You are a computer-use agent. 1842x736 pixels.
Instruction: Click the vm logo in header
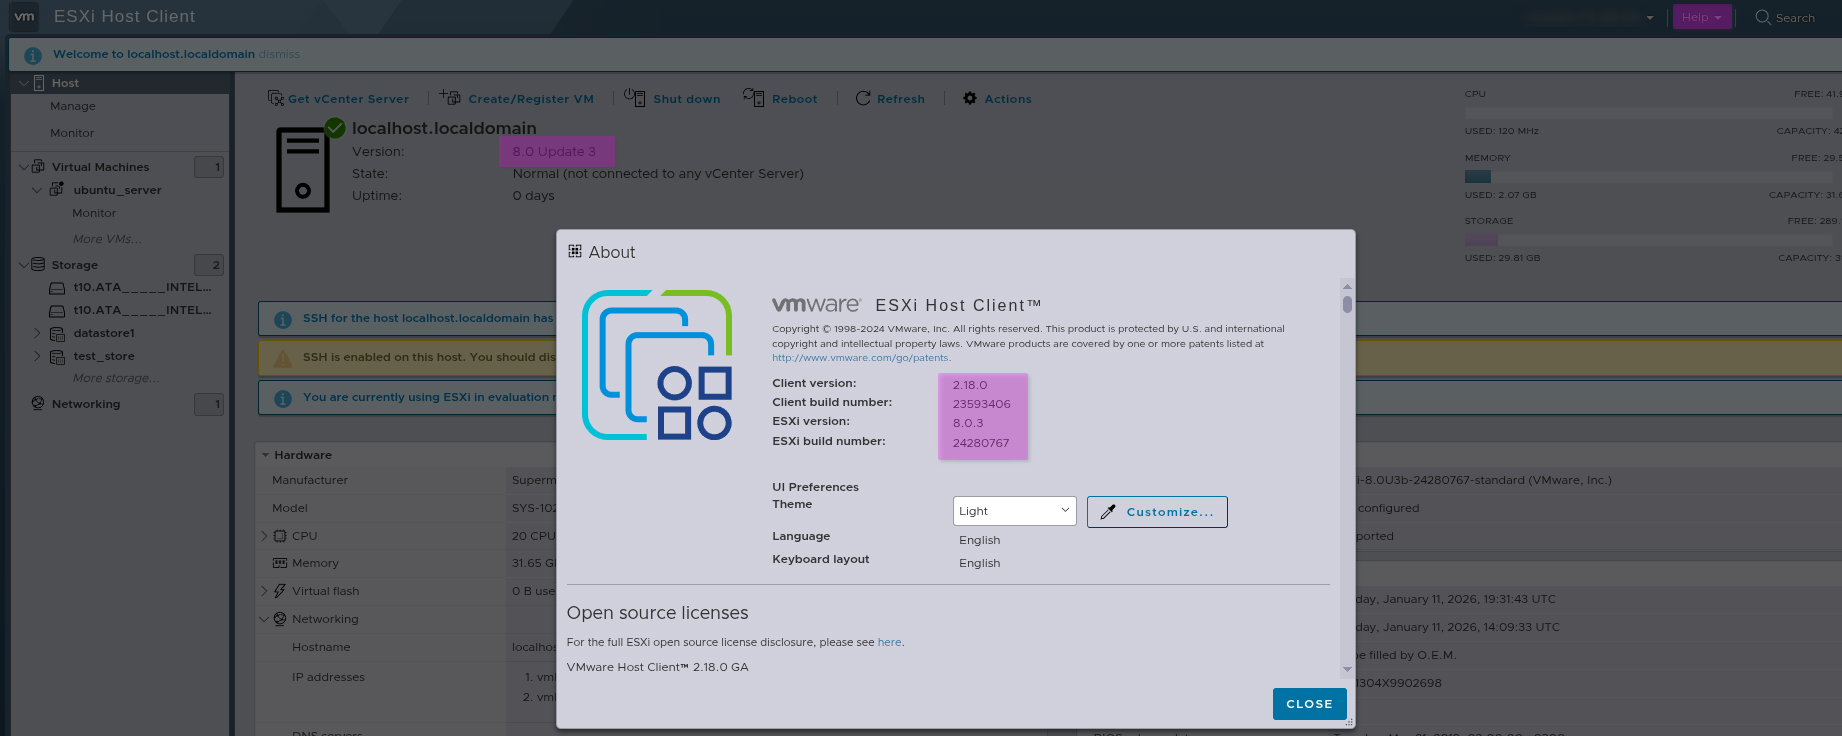point(24,16)
